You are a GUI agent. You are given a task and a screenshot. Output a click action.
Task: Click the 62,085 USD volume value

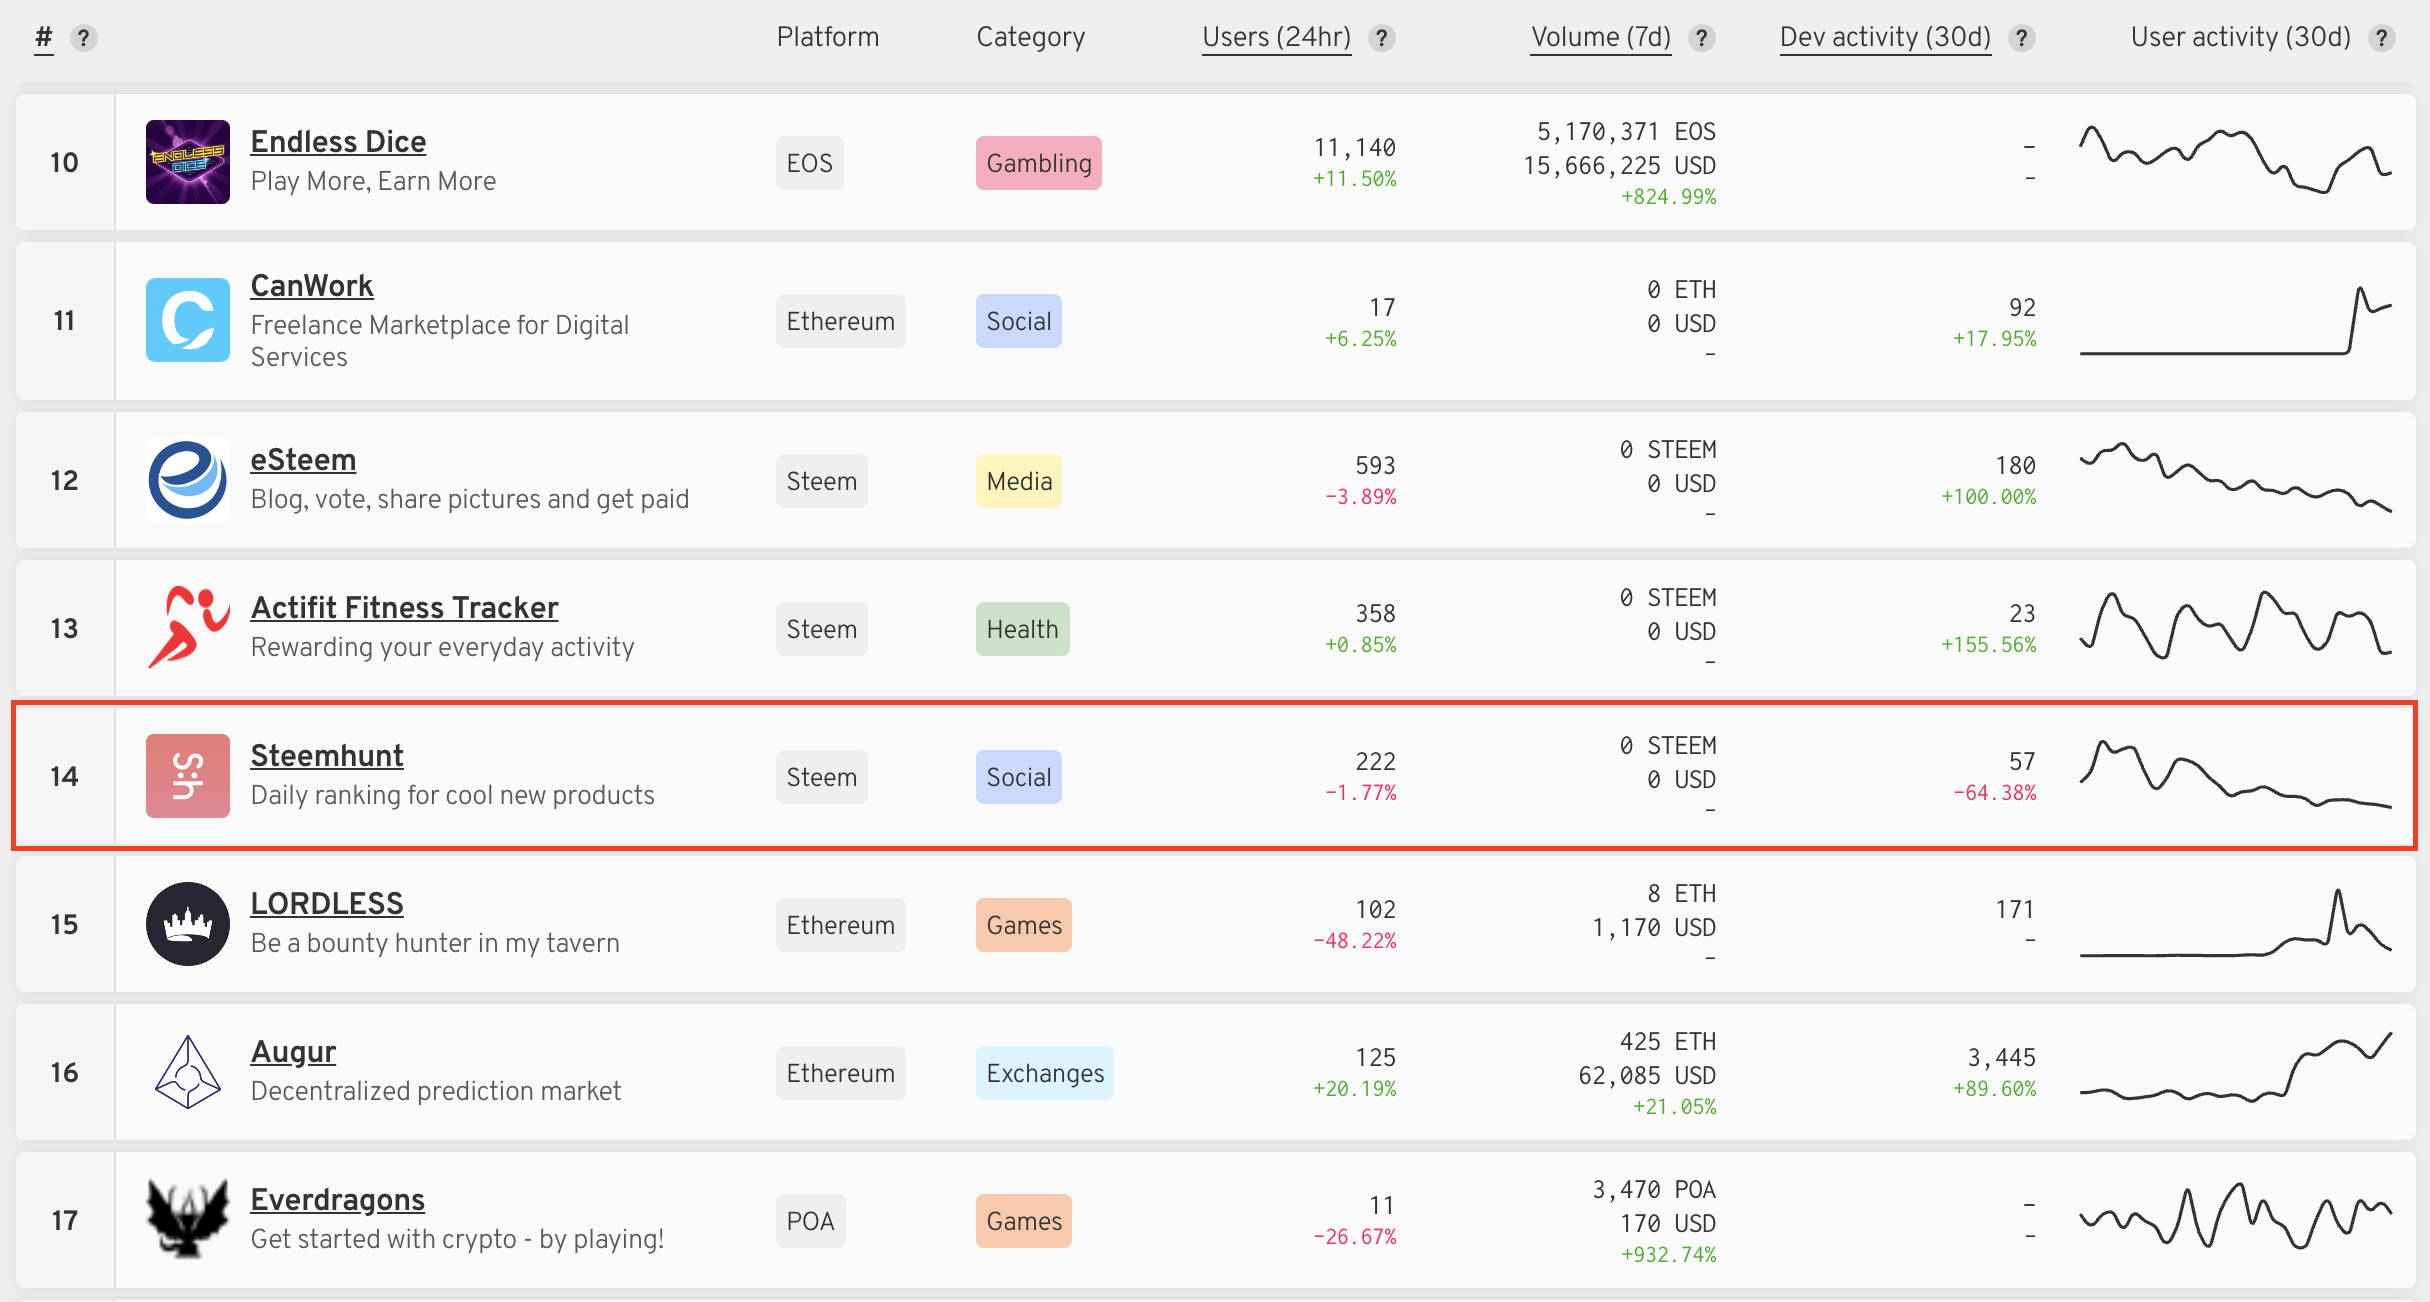point(1647,1076)
